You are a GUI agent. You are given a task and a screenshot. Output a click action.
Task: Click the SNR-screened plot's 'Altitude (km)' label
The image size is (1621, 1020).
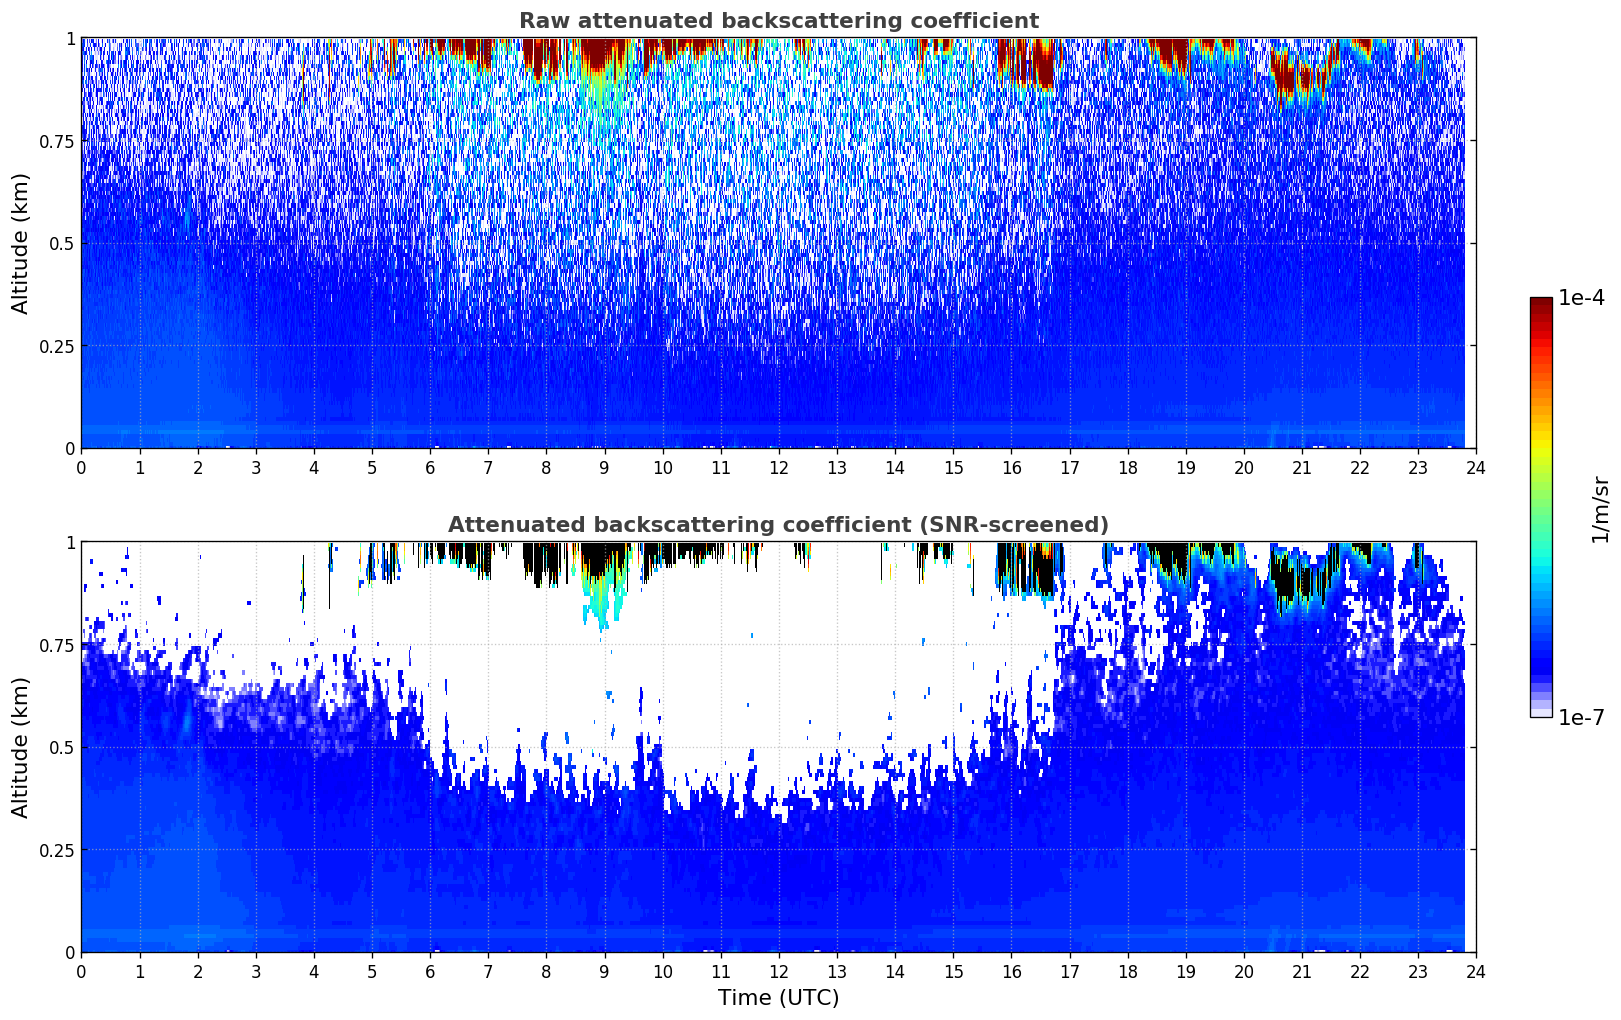click(21, 747)
